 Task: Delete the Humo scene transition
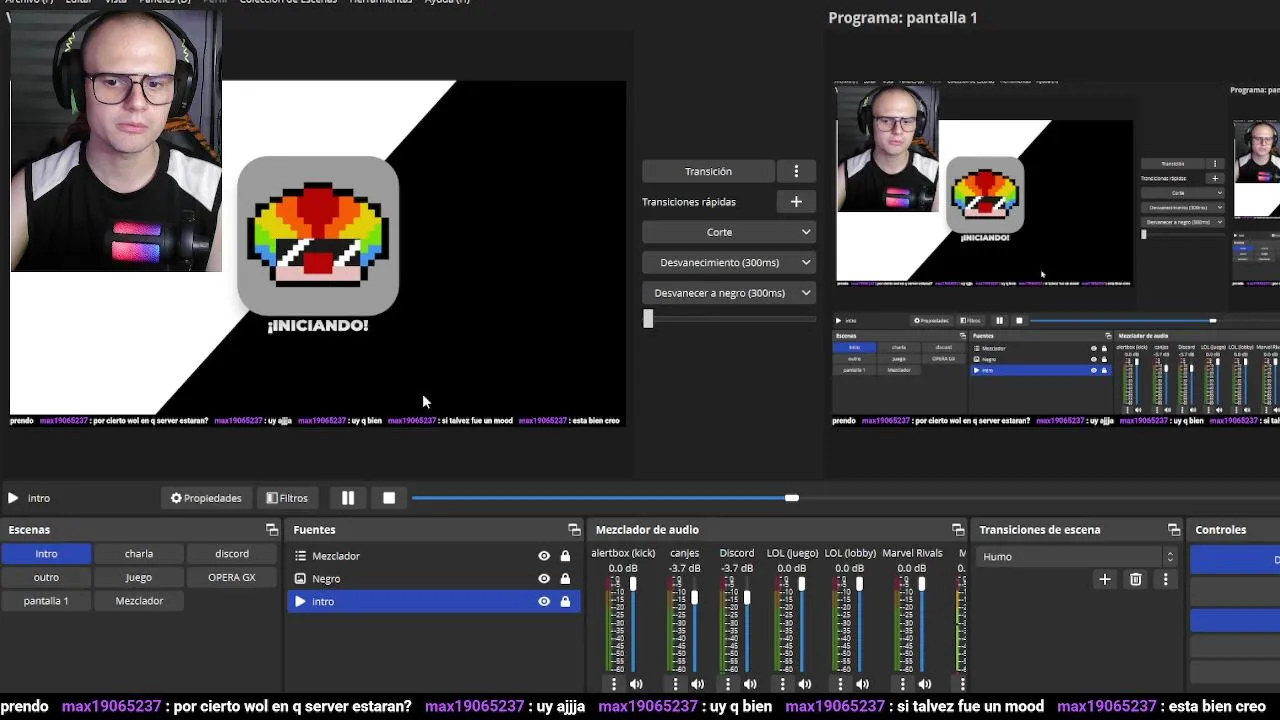1135,579
